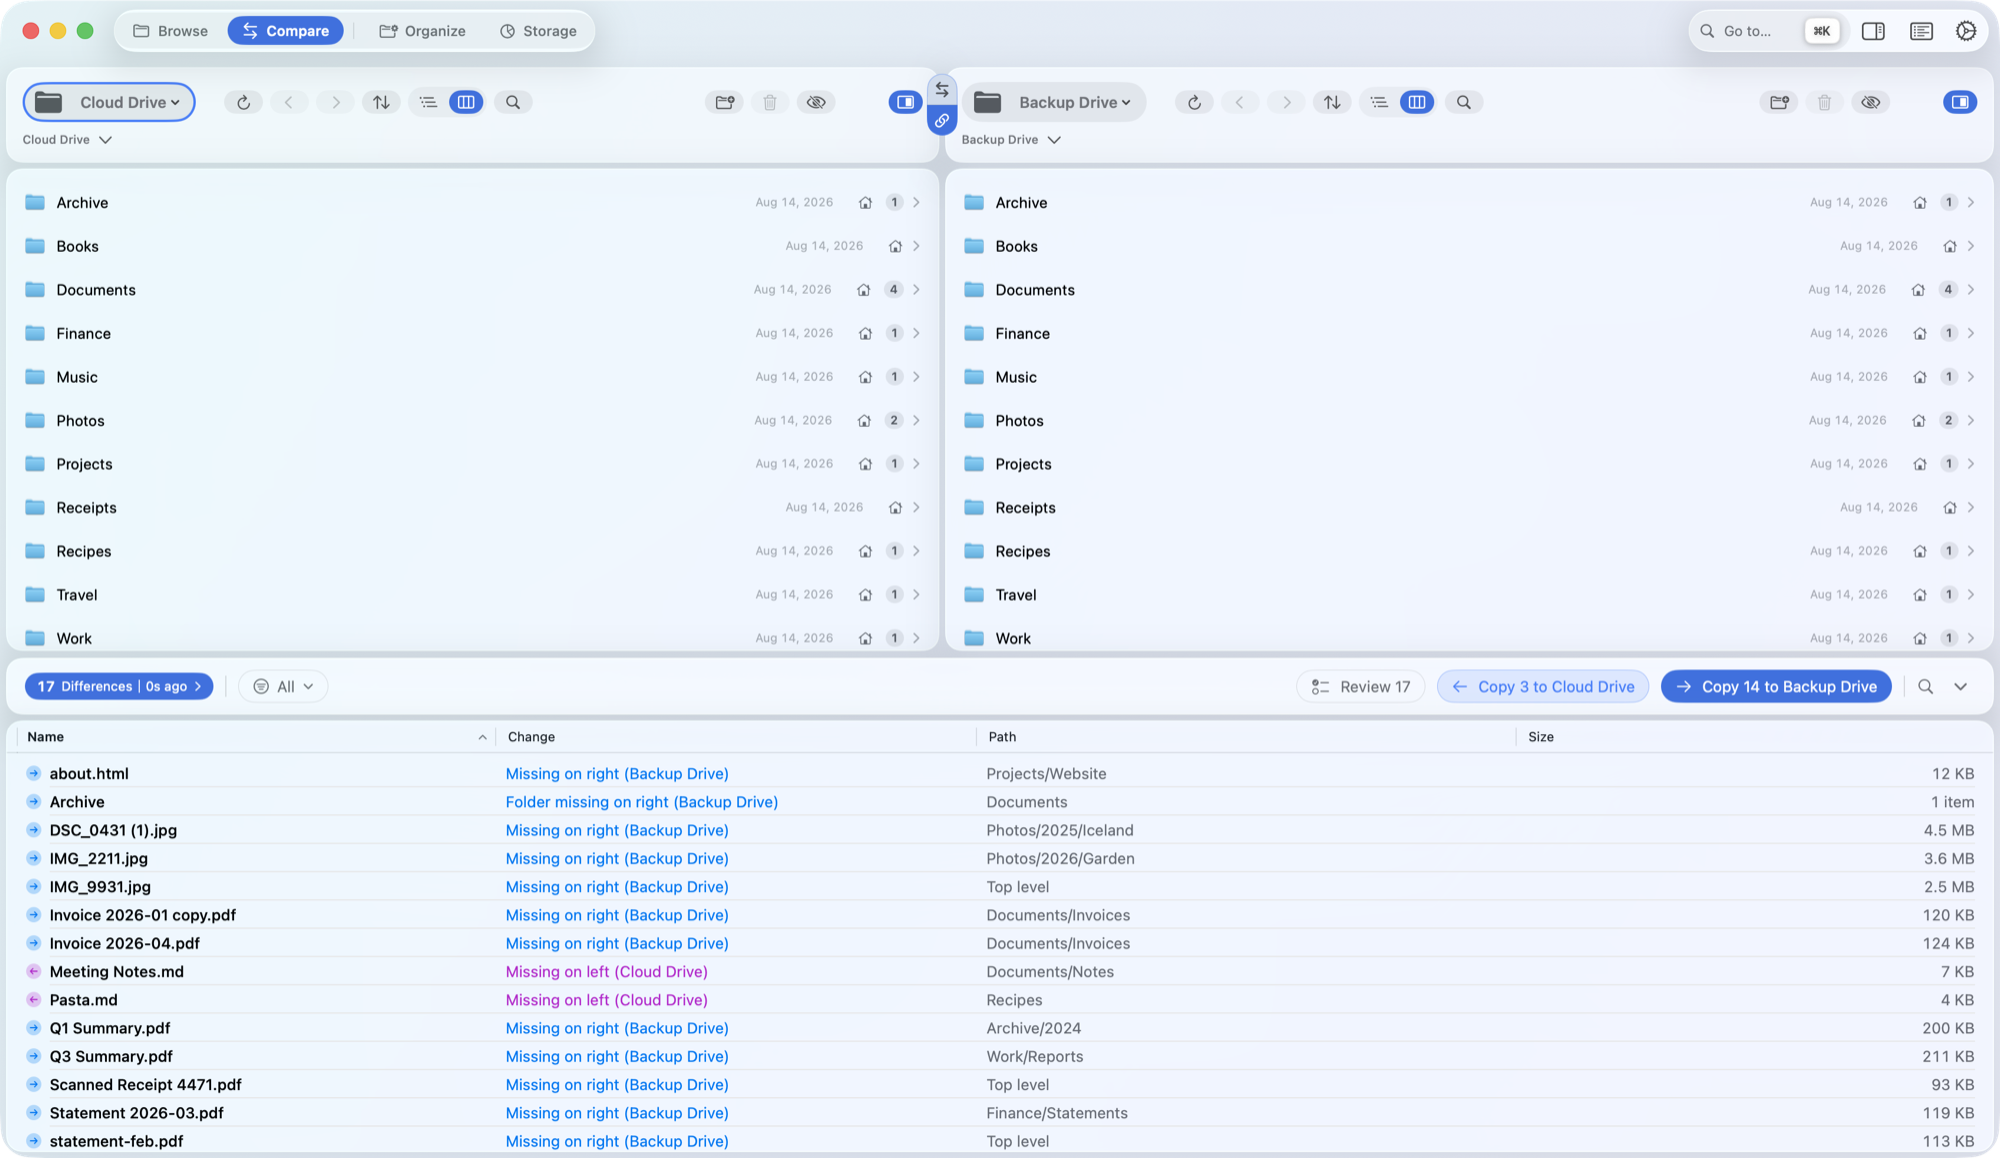Refresh the Cloud Drive pane
This screenshot has width=2000, height=1158.
243,102
